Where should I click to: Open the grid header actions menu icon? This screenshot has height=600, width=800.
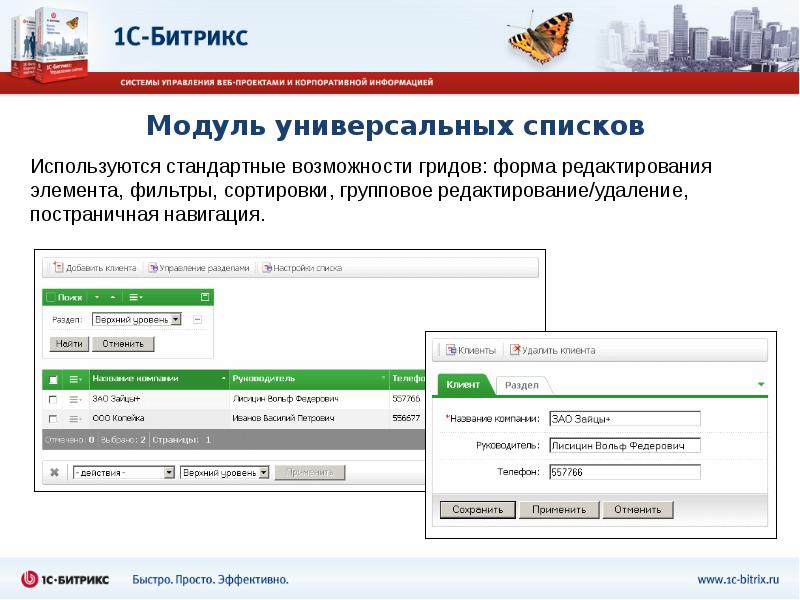pos(76,379)
